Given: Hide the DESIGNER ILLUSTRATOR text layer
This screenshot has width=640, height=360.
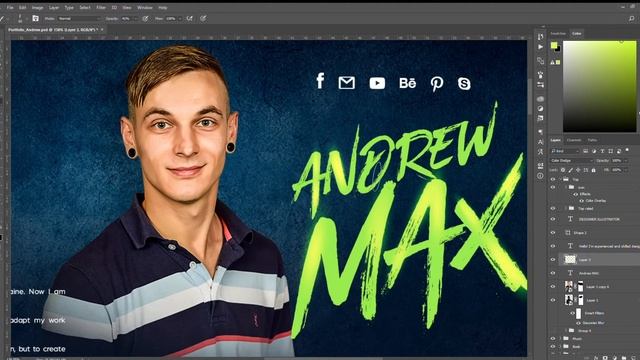Looking at the screenshot, I should pyautogui.click(x=553, y=219).
